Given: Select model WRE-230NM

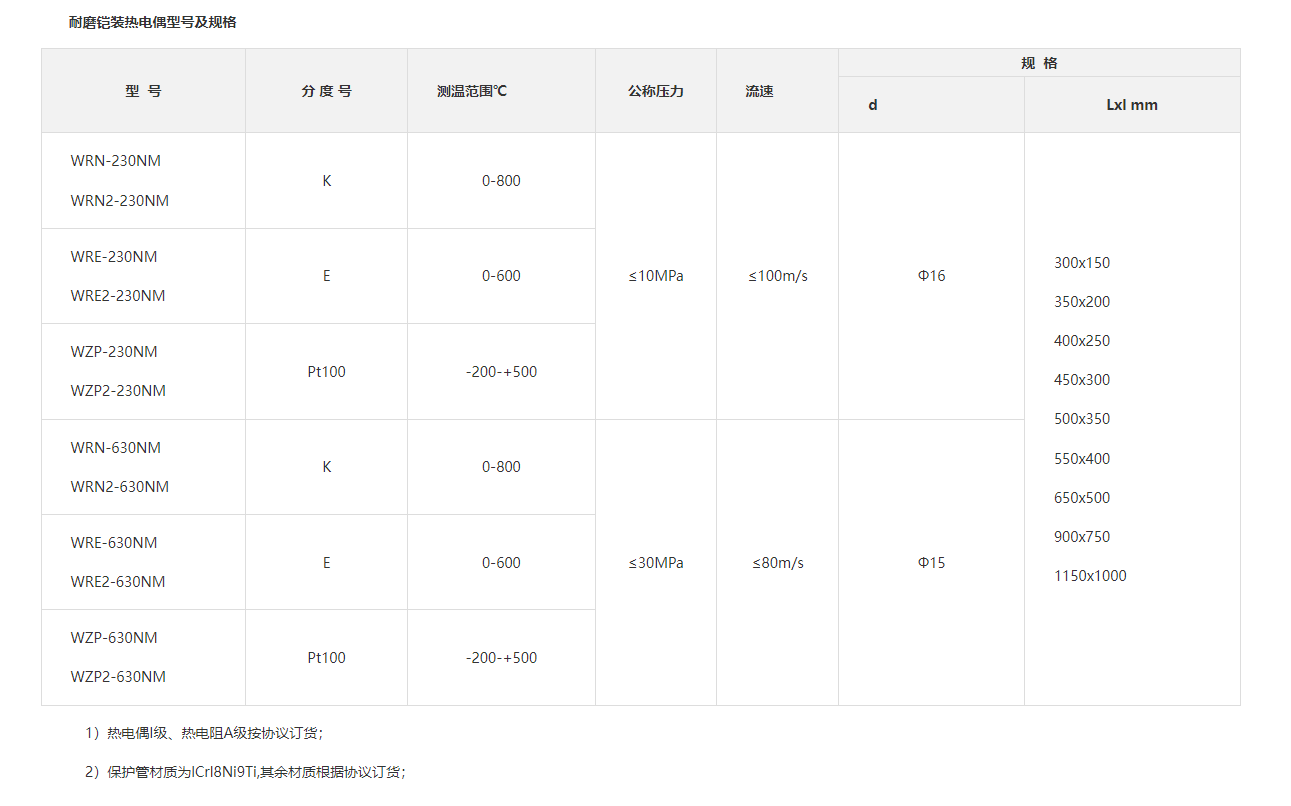Looking at the screenshot, I should (x=114, y=257).
